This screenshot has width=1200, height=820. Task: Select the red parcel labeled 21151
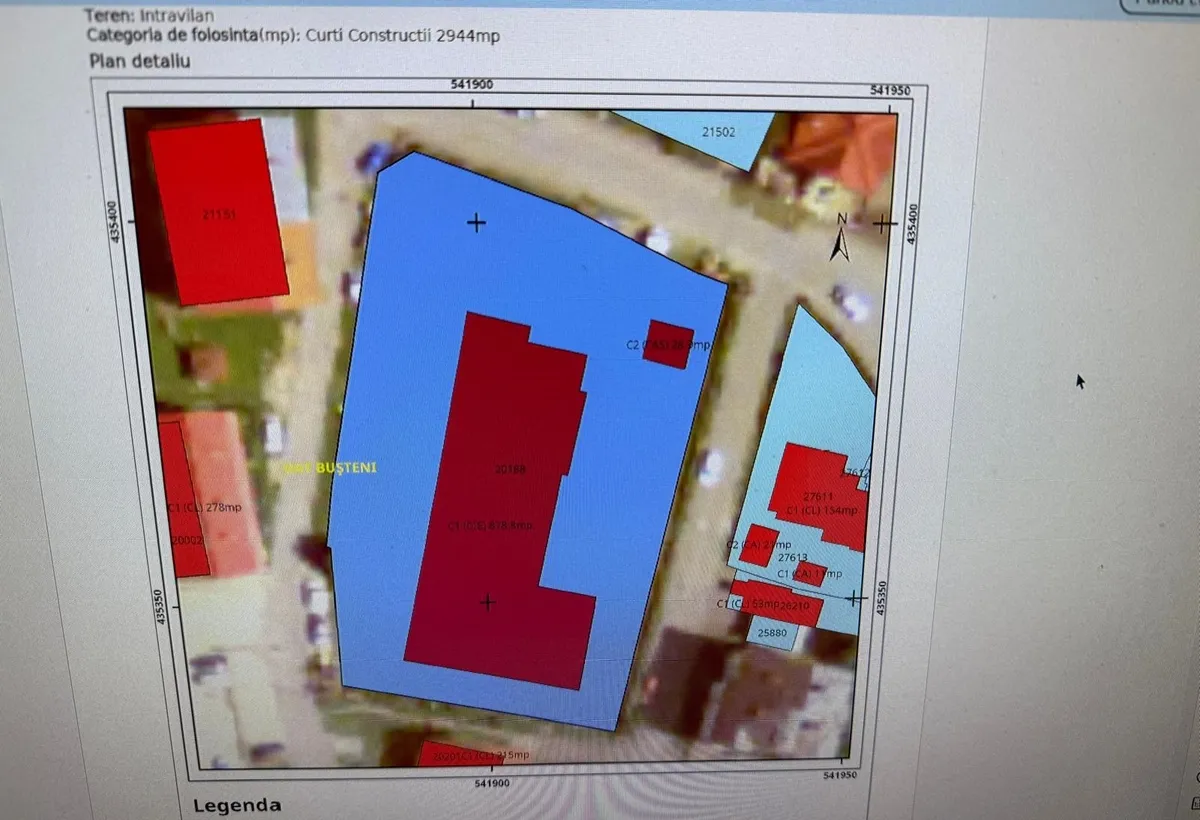point(219,211)
